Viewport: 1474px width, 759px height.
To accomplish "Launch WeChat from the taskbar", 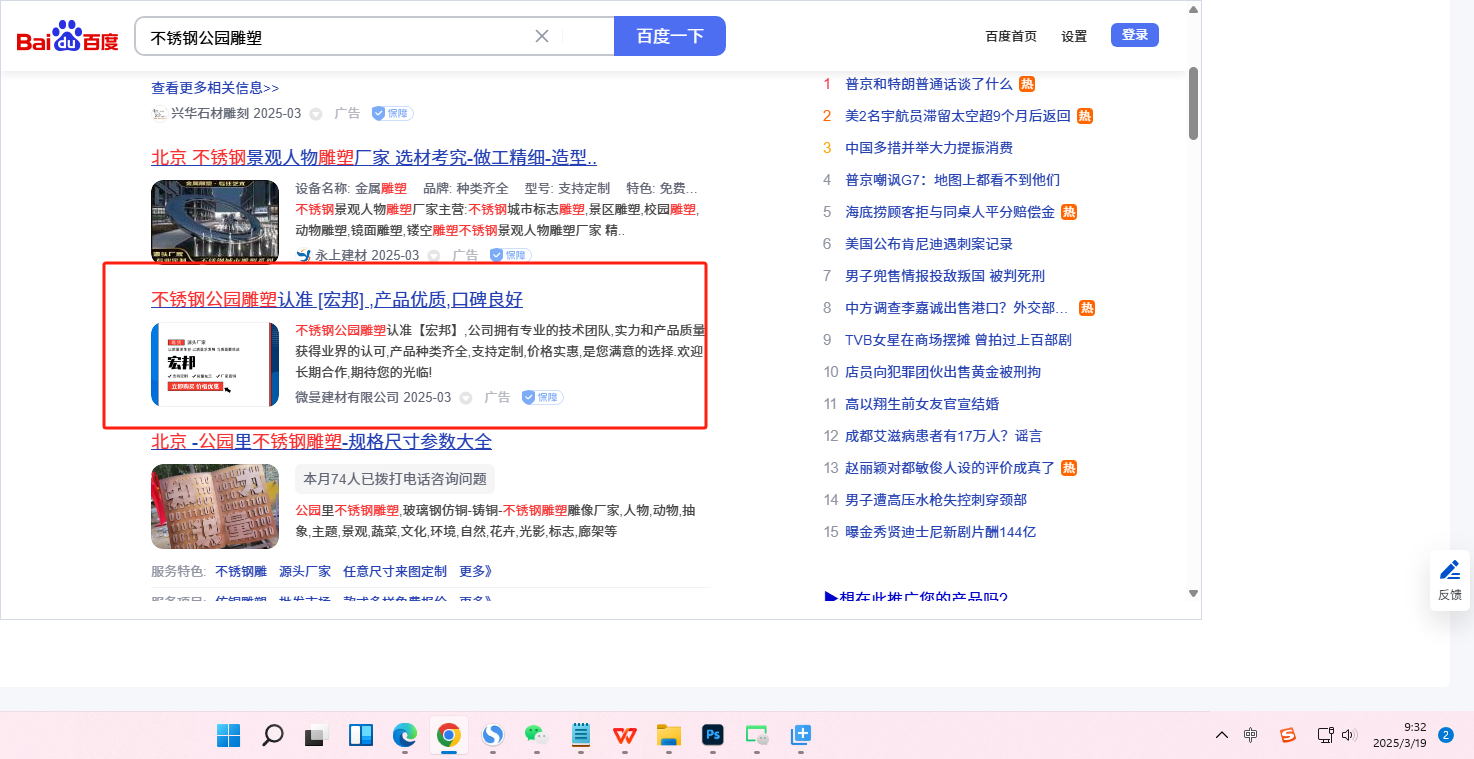I will (x=537, y=736).
